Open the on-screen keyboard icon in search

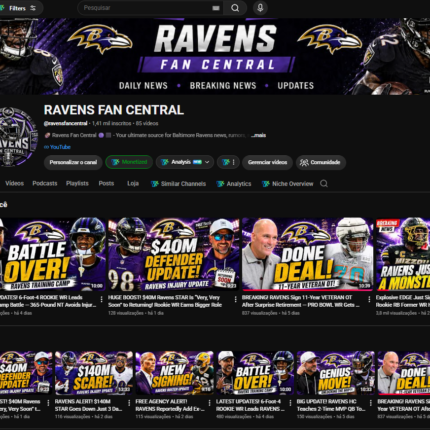[216, 8]
